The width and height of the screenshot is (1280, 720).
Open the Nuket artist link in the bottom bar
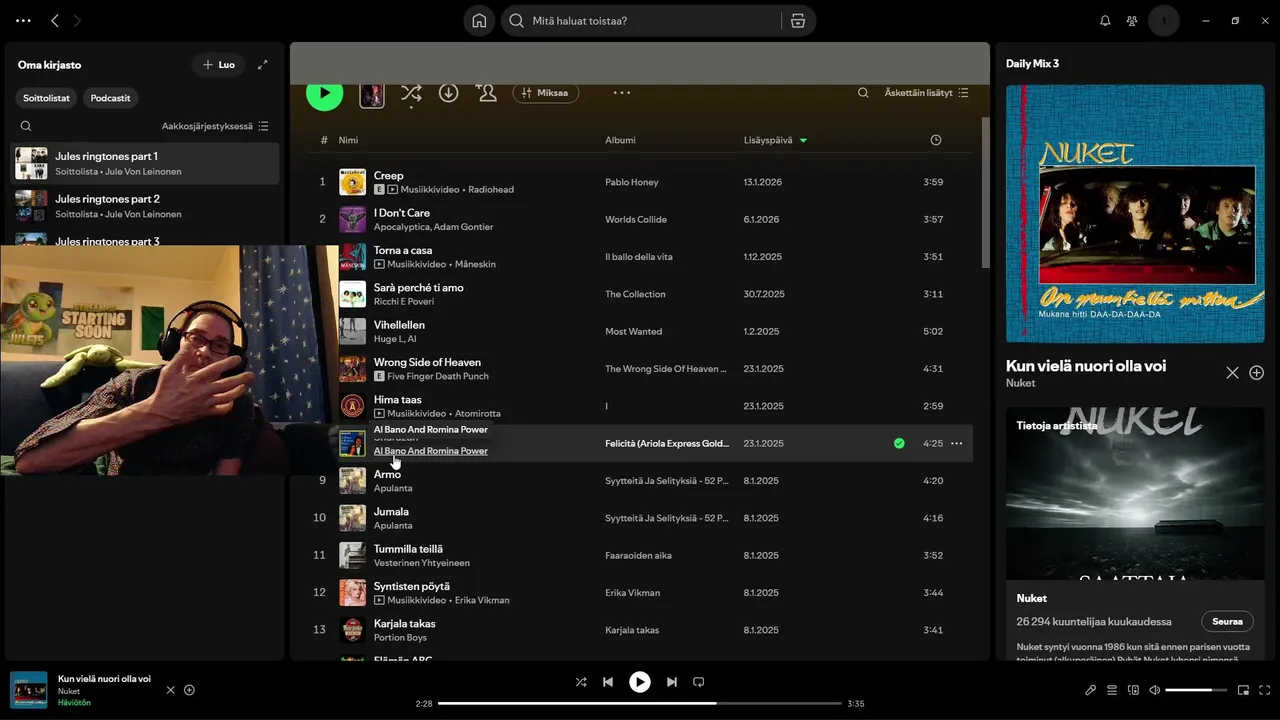[69, 691]
